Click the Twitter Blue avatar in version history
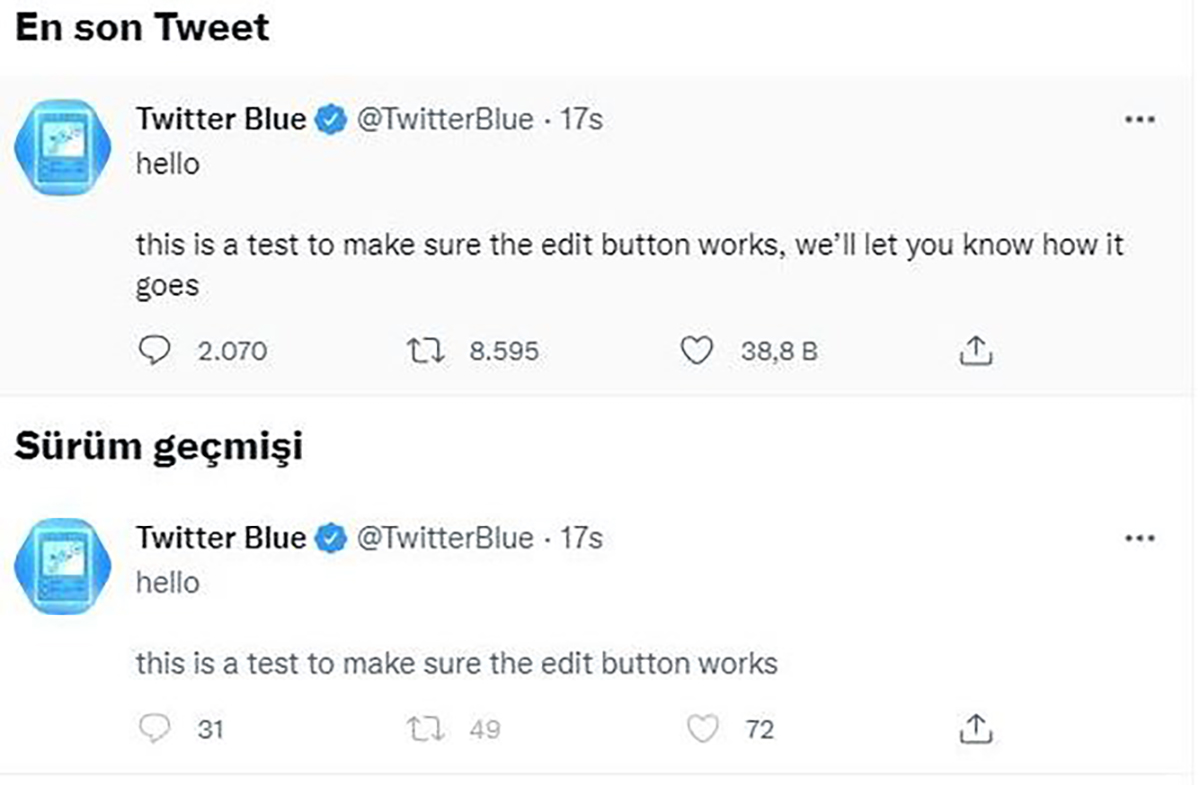Image resolution: width=1200 pixels, height=785 pixels. 62,565
